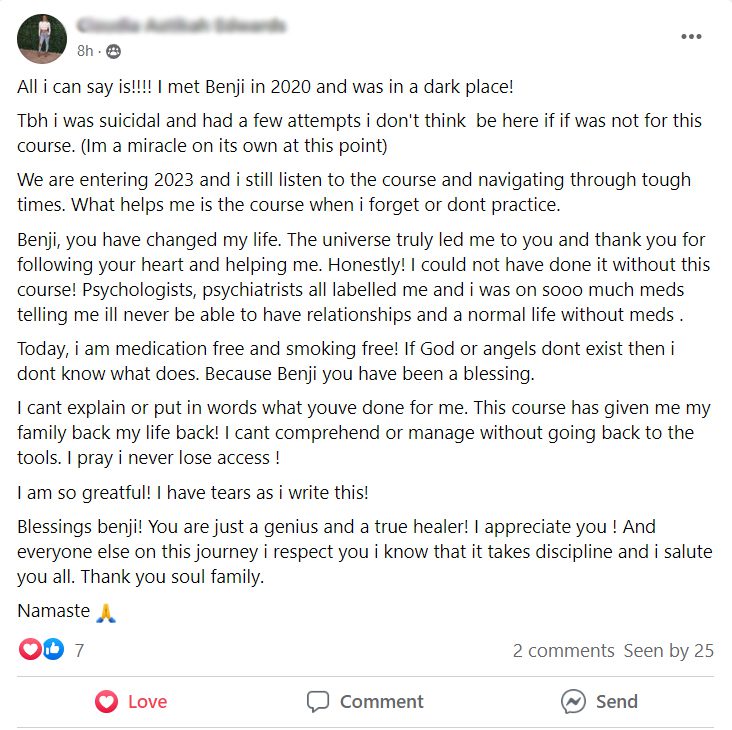The width and height of the screenshot is (732, 730).
Task: Toggle the Love reaction button
Action: coord(131,702)
